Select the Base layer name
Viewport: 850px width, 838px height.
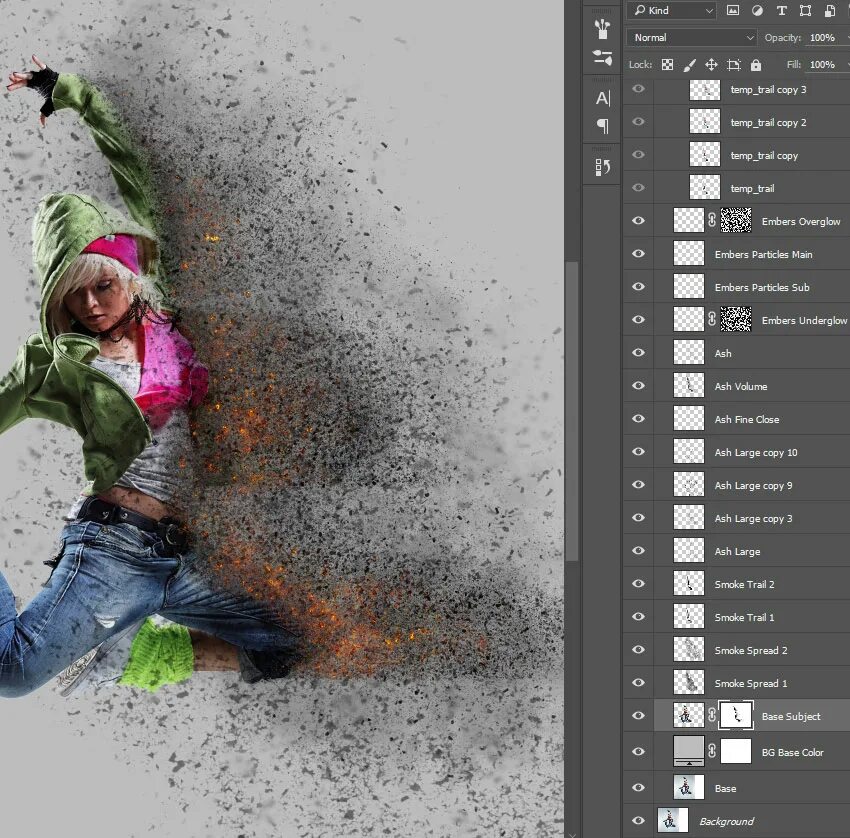point(725,788)
